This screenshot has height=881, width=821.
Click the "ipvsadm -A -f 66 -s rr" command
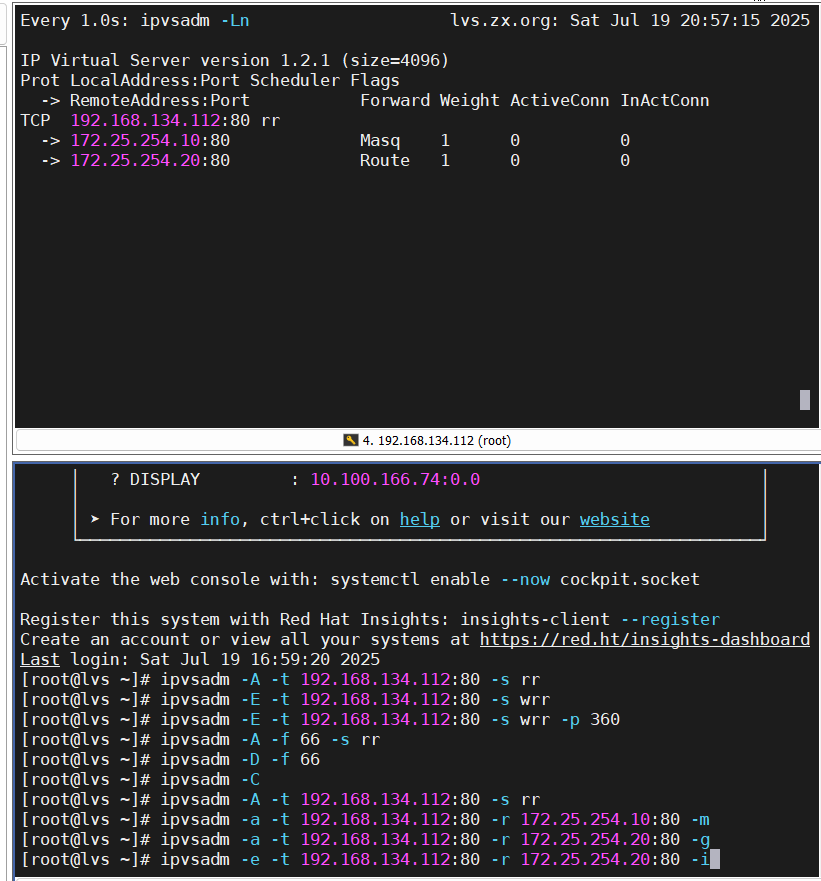click(270, 739)
